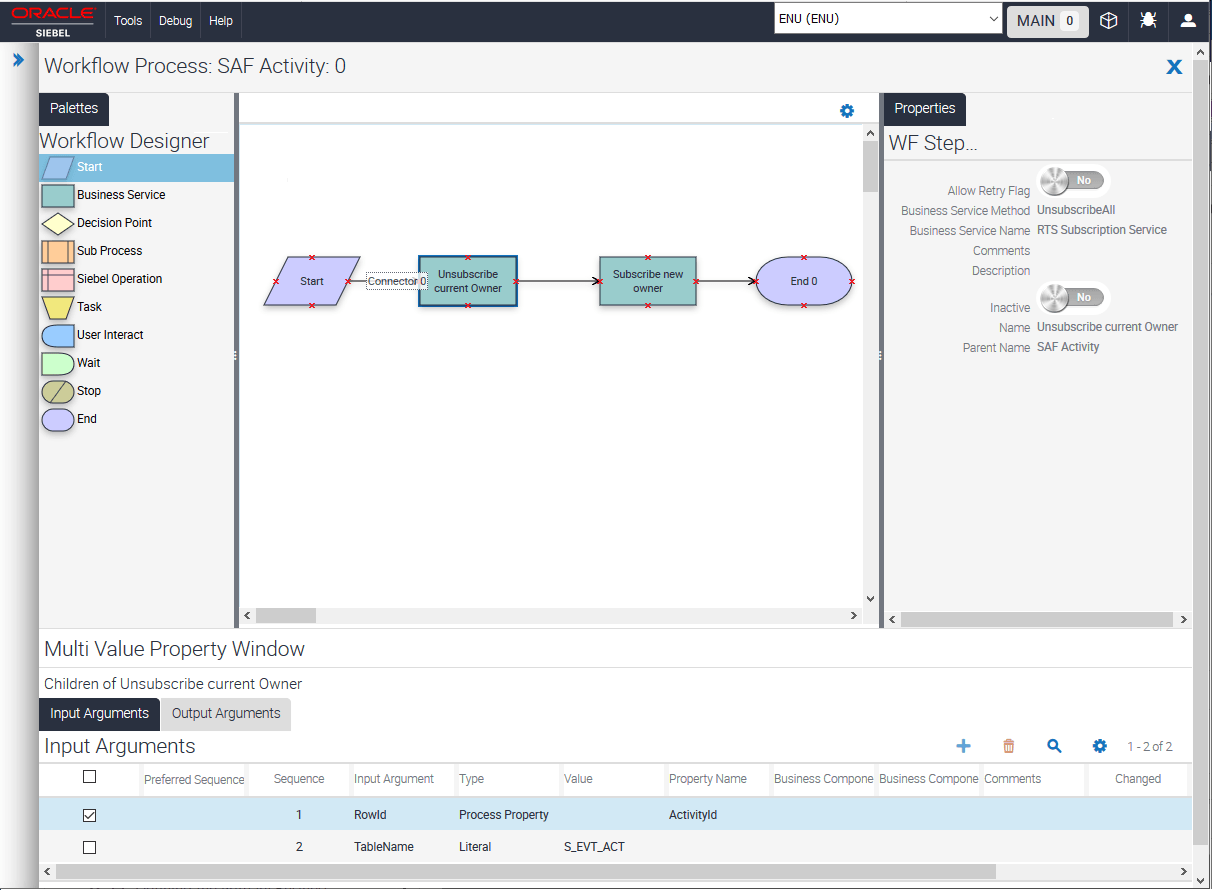Open the user profile icon

(x=1188, y=20)
